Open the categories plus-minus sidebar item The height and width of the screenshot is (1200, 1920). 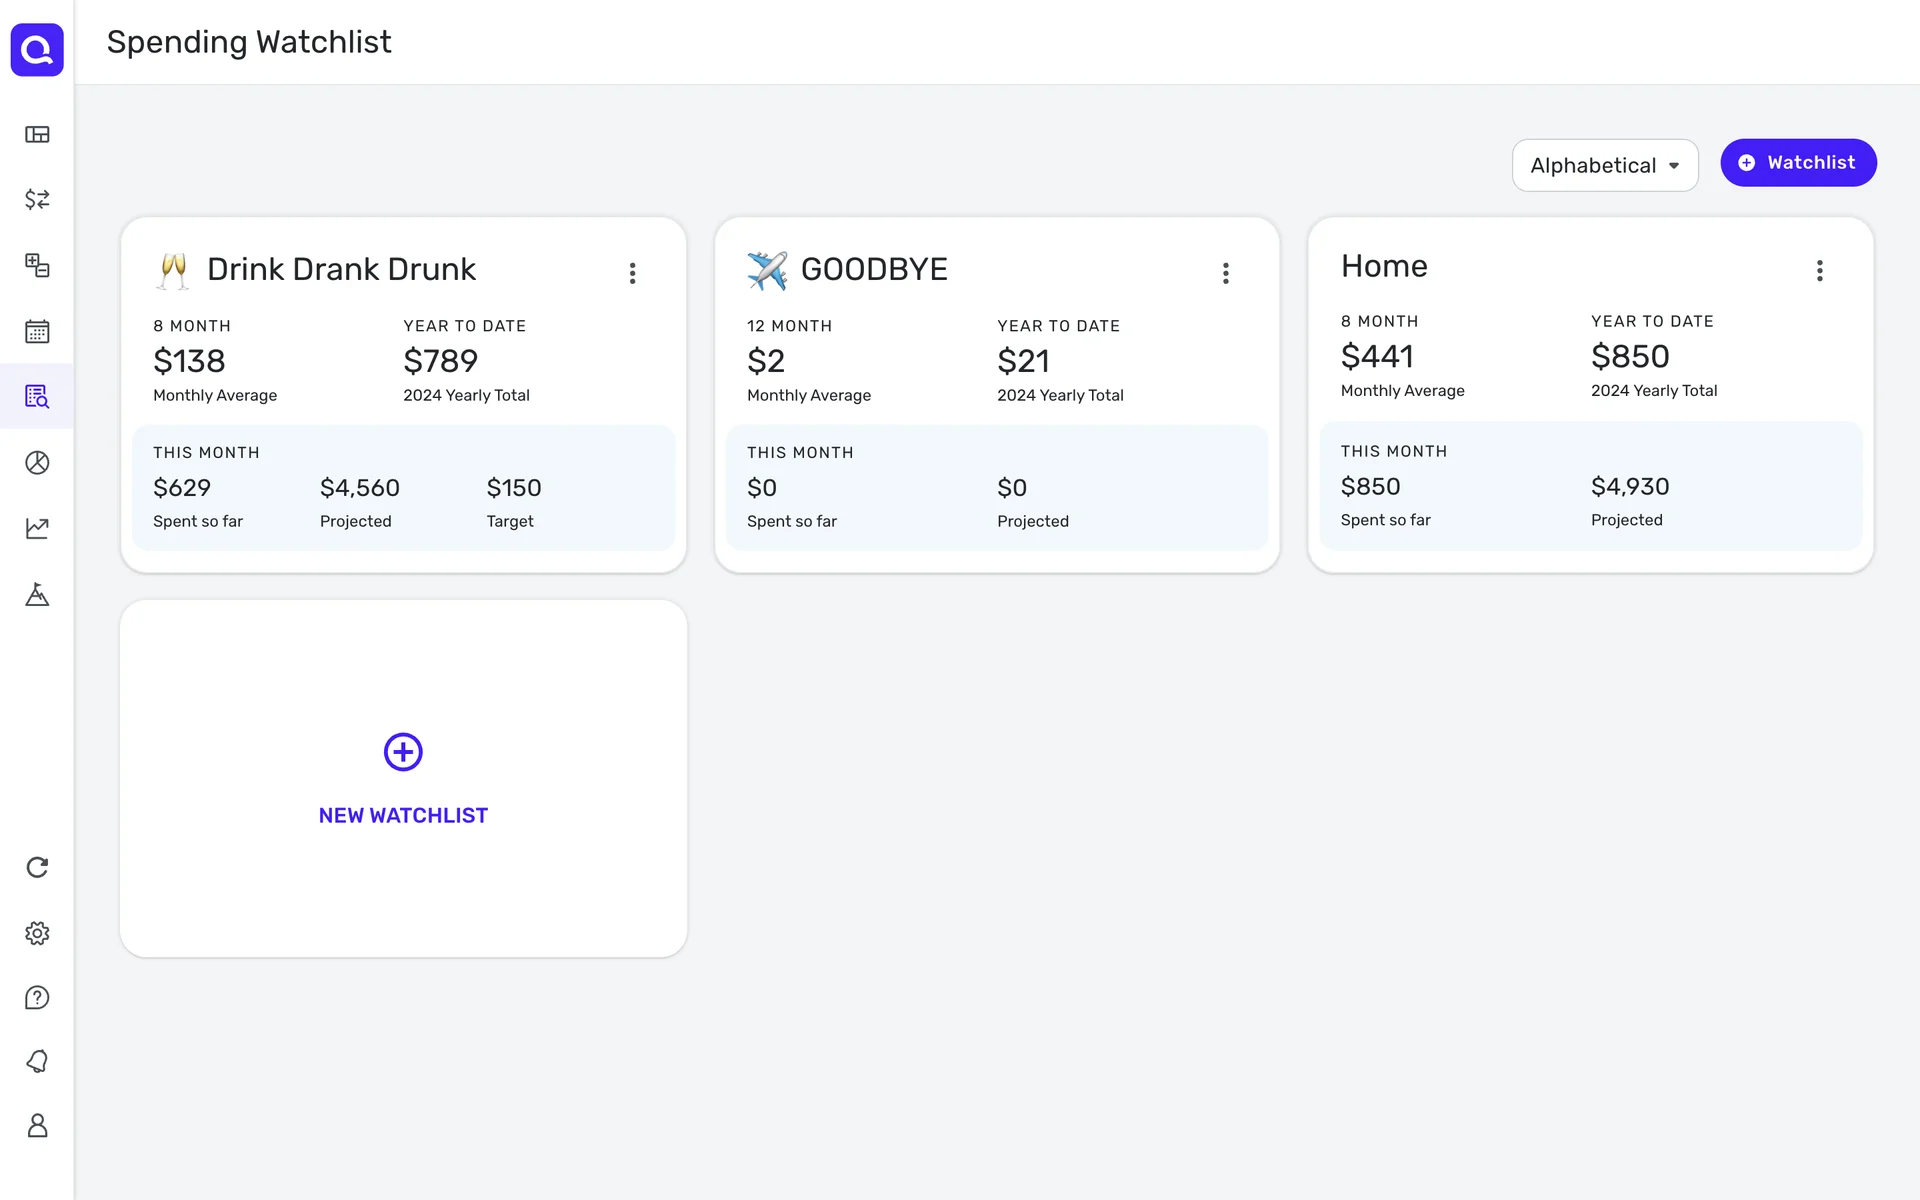coord(37,265)
